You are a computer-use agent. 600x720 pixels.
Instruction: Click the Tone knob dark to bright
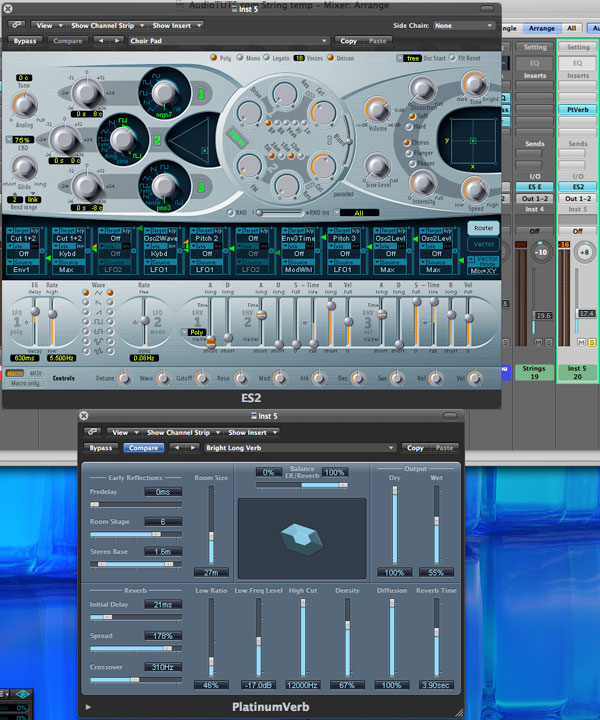click(x=475, y=84)
